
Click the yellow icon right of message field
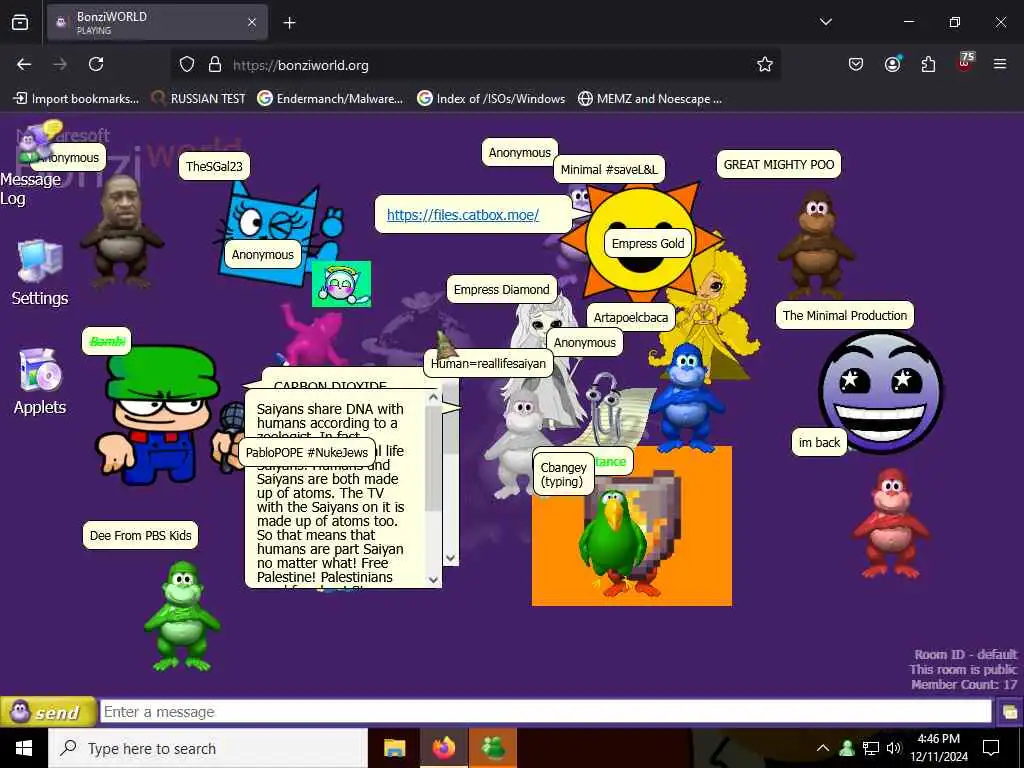pos(1010,712)
